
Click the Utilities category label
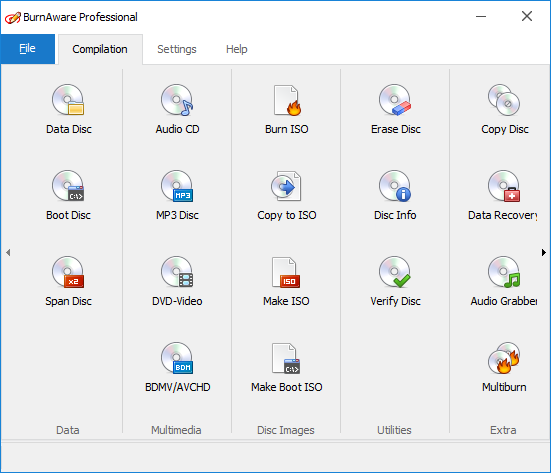click(394, 430)
